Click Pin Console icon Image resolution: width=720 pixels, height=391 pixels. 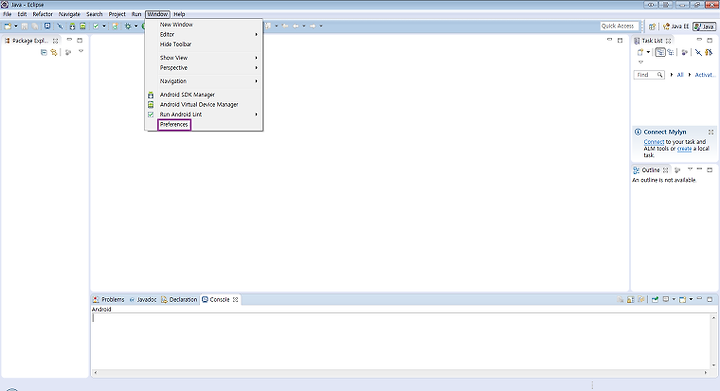pyautogui.click(x=655, y=299)
